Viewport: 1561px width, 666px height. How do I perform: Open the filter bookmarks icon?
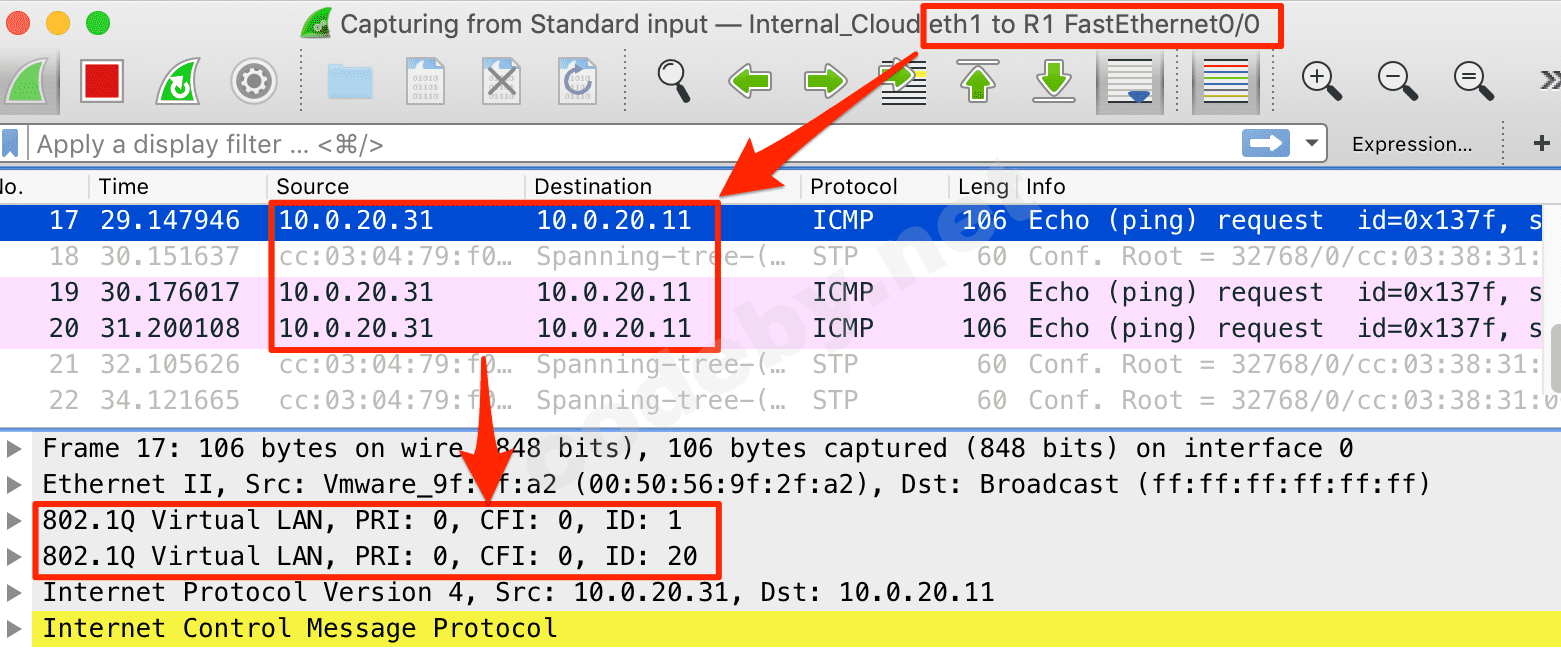(12, 143)
